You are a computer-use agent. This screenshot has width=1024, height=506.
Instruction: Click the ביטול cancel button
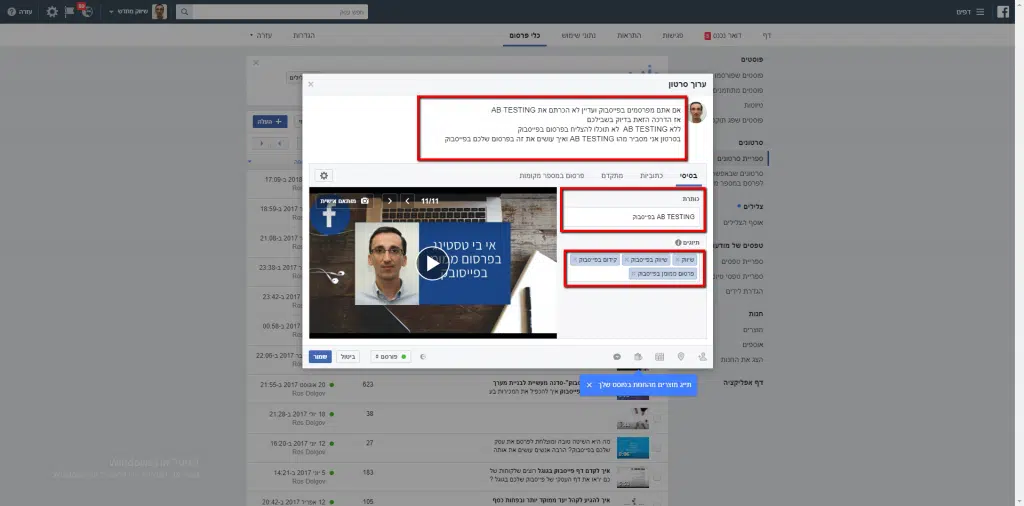click(348, 356)
